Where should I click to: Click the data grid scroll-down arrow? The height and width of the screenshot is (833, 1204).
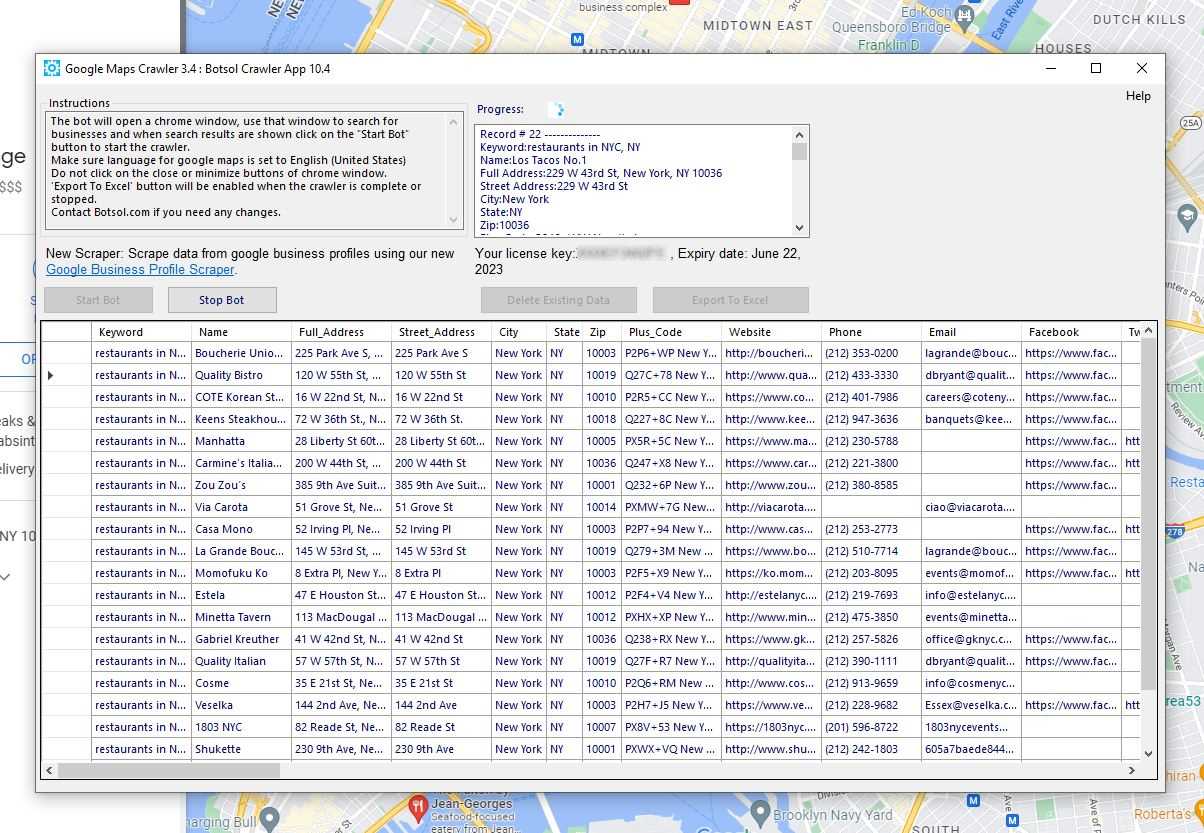(1148, 754)
